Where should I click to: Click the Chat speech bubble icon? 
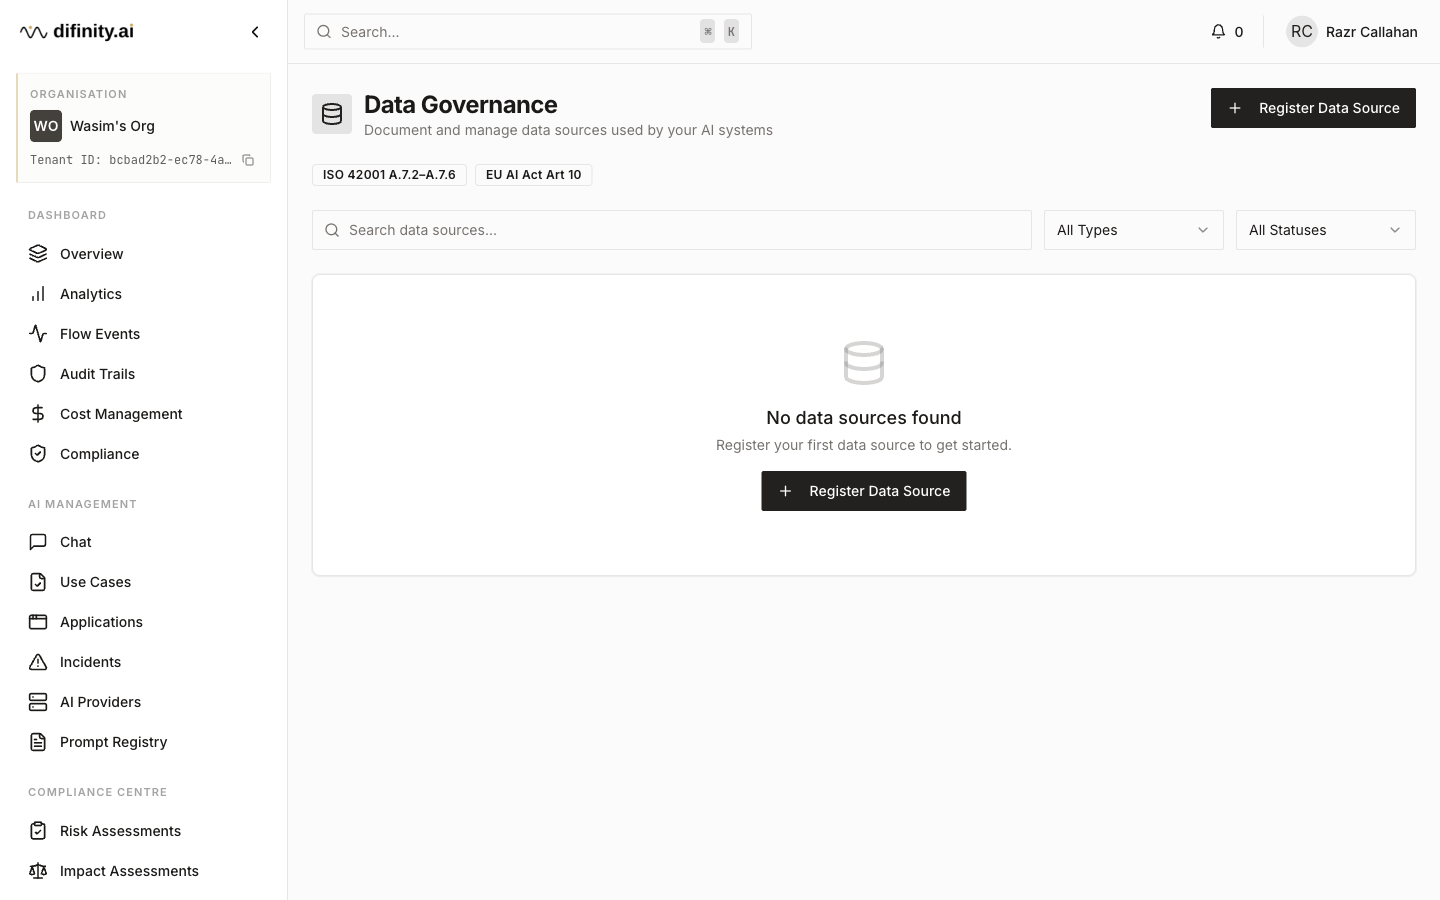[38, 542]
